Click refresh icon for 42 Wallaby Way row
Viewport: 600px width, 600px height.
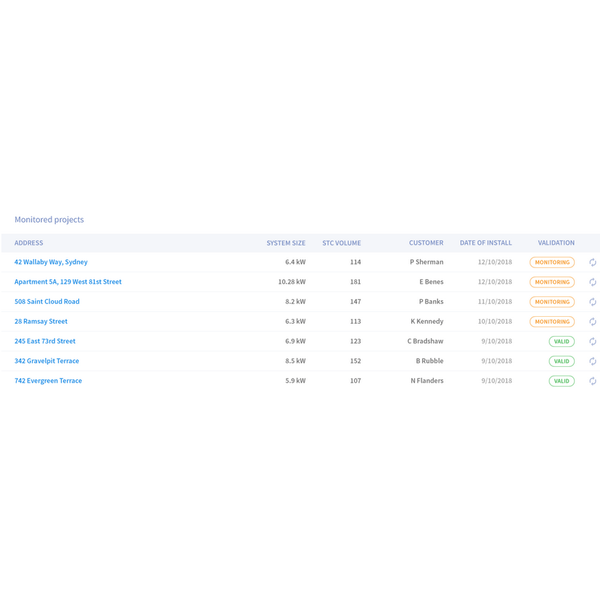click(592, 262)
